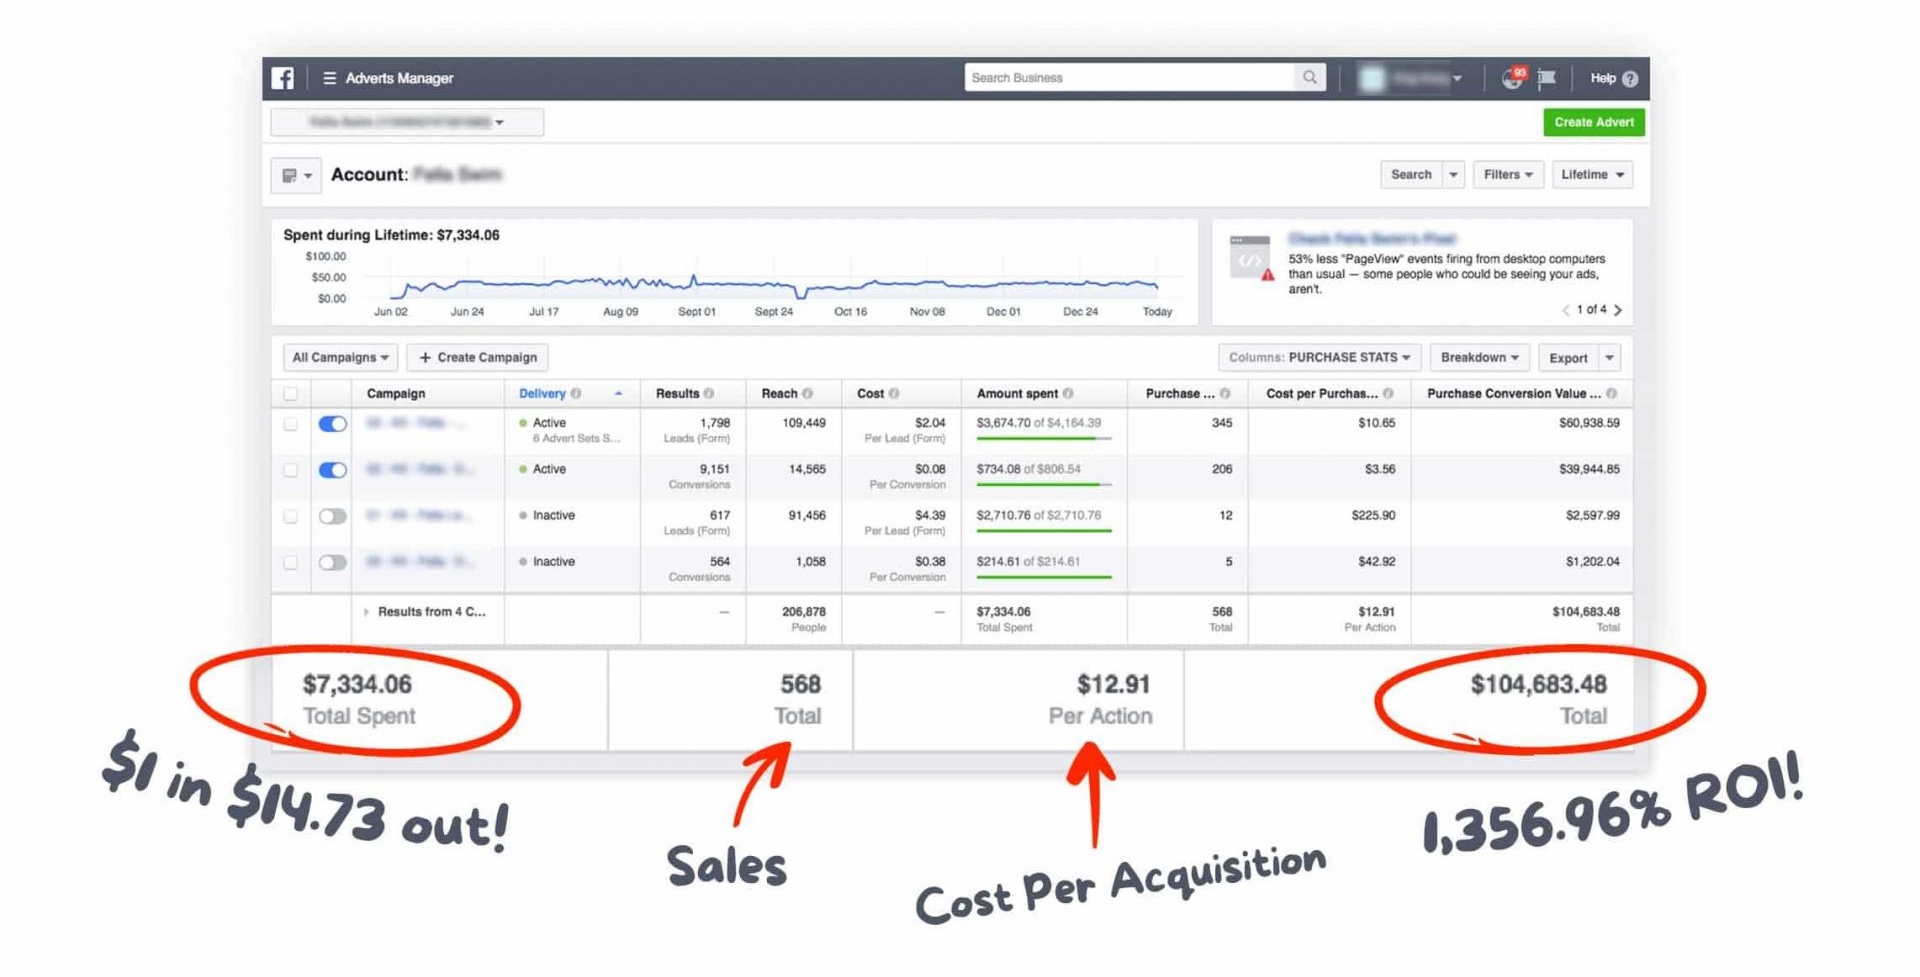Open the Adverts Manager hamburger menu

329,78
